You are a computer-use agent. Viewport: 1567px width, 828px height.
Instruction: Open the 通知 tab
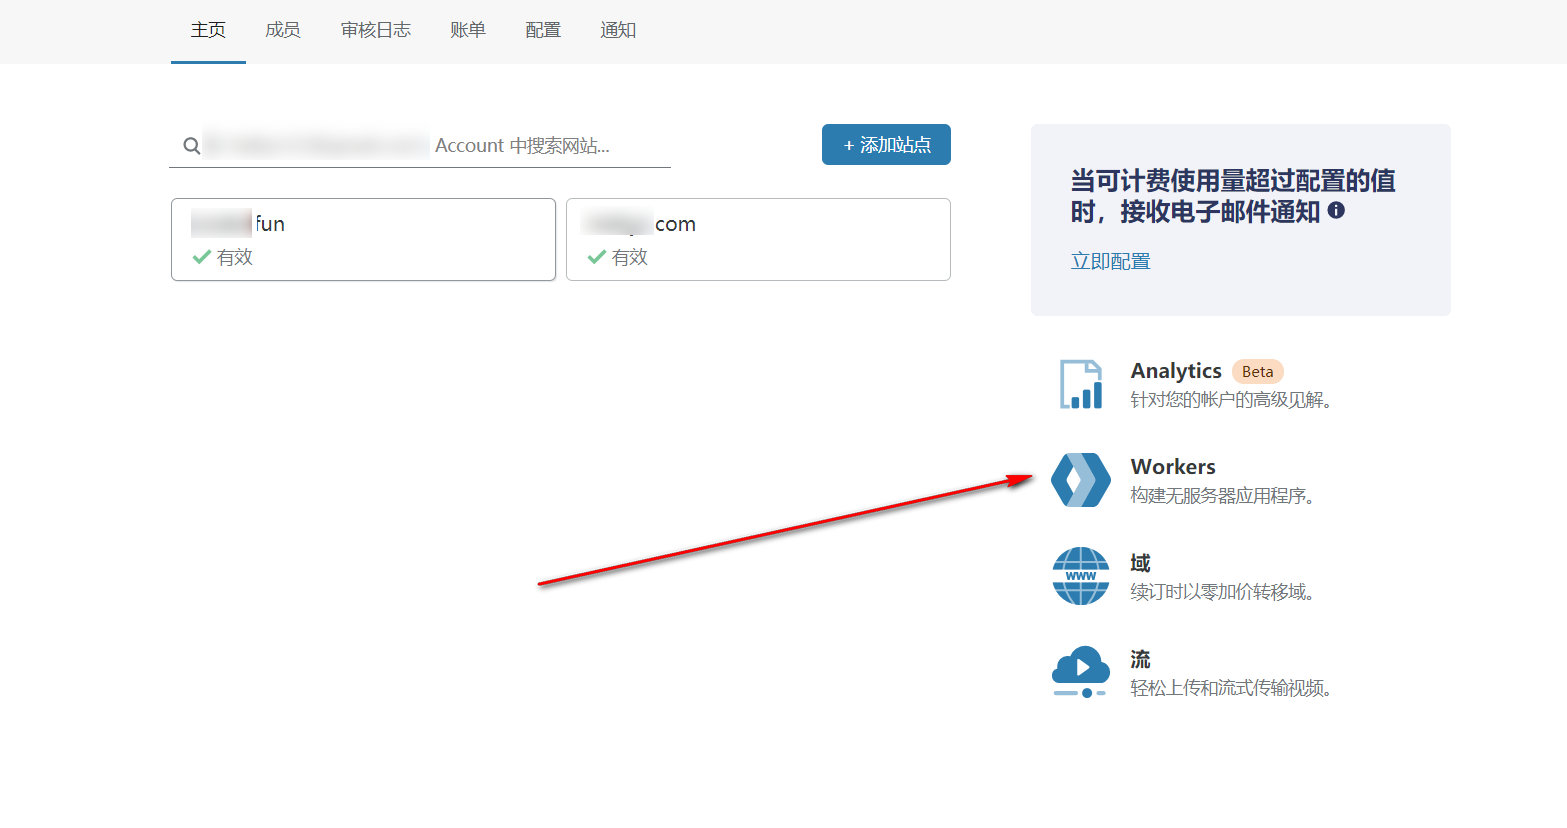(618, 31)
